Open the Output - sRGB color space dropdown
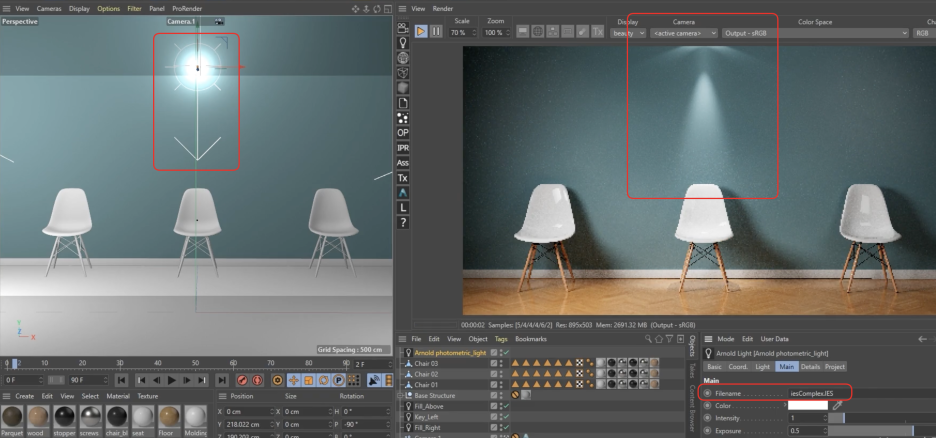Screen dimensions: 936x438 pos(815,33)
